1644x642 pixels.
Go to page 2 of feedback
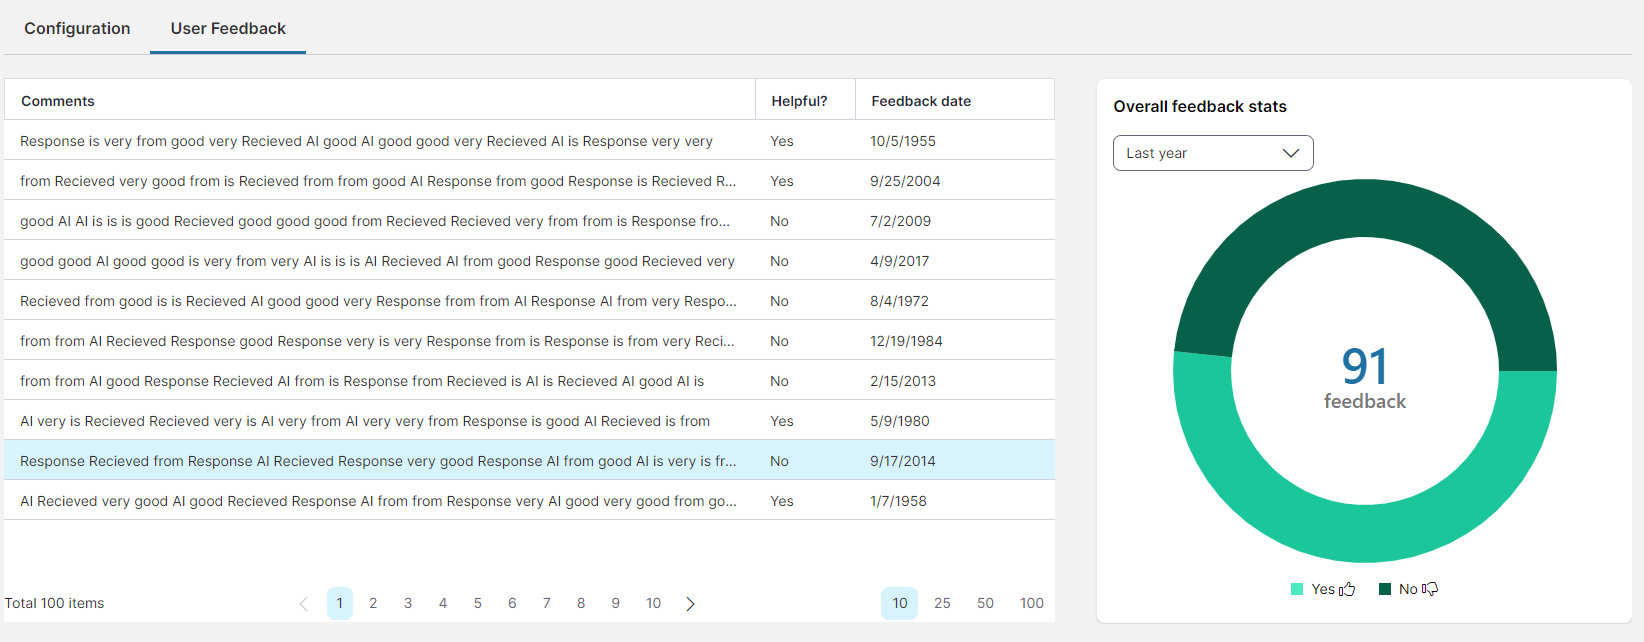(x=373, y=603)
